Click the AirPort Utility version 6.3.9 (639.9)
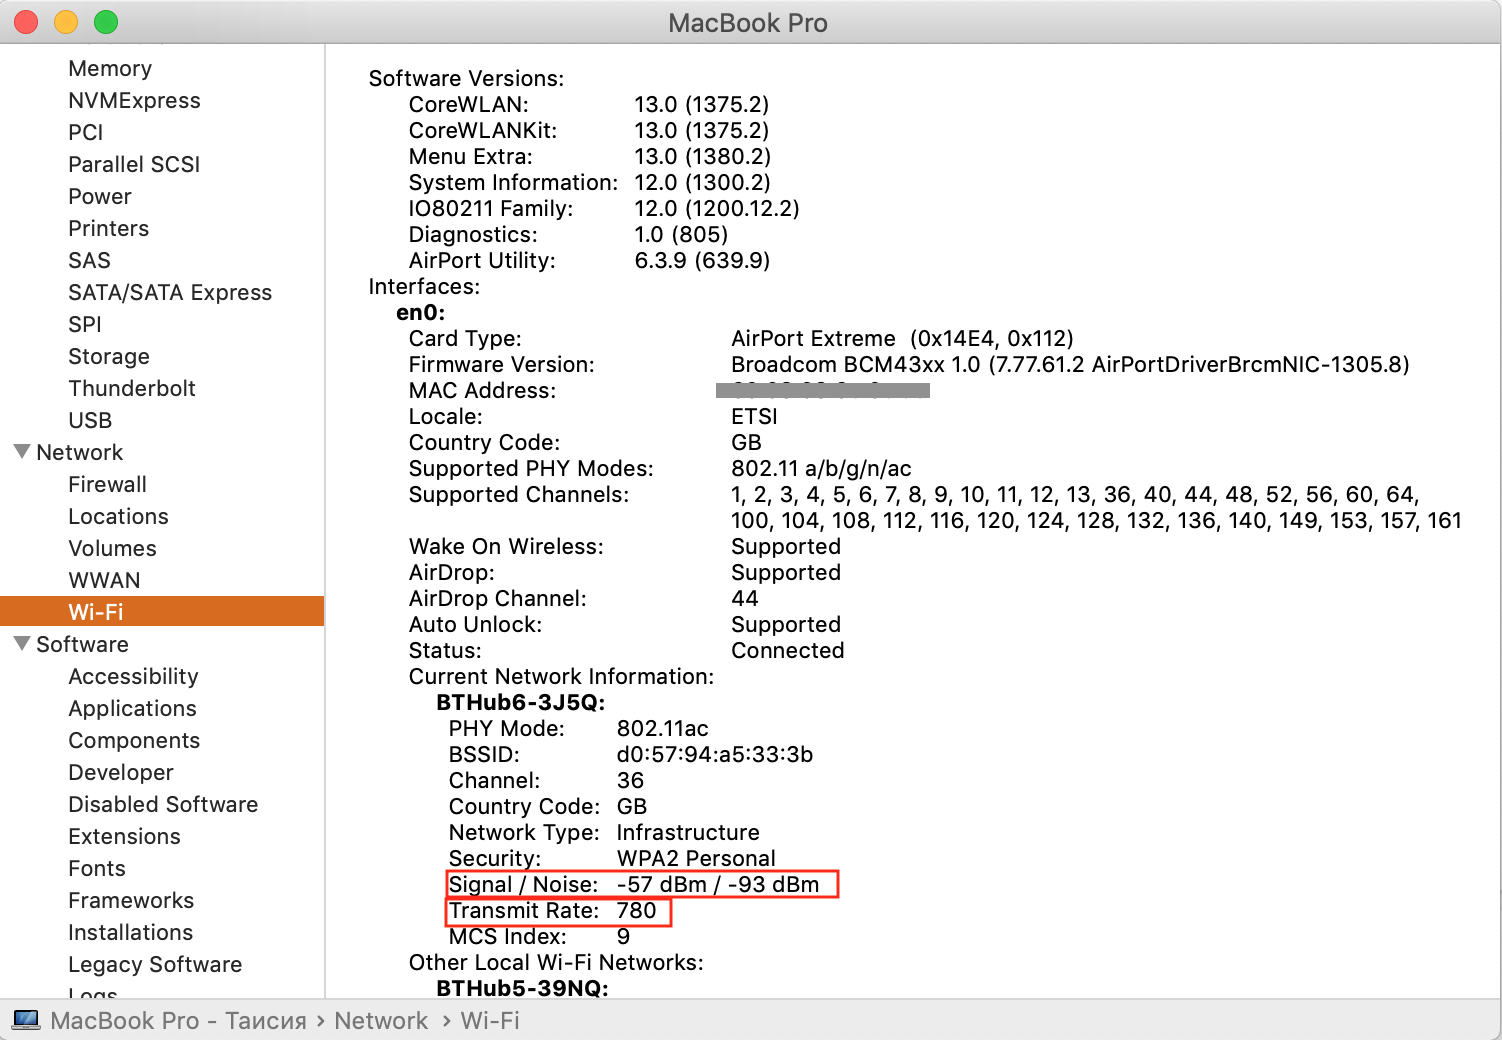The height and width of the screenshot is (1040, 1502). tap(702, 260)
